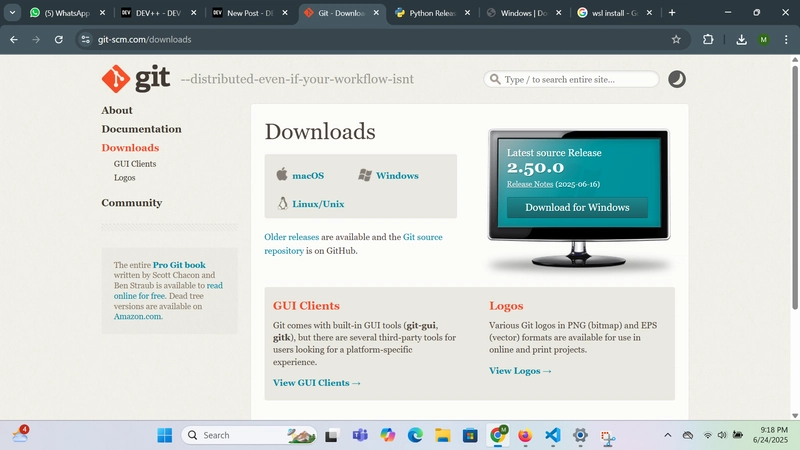Open Documentation in the sidebar
The height and width of the screenshot is (450, 800).
[141, 129]
